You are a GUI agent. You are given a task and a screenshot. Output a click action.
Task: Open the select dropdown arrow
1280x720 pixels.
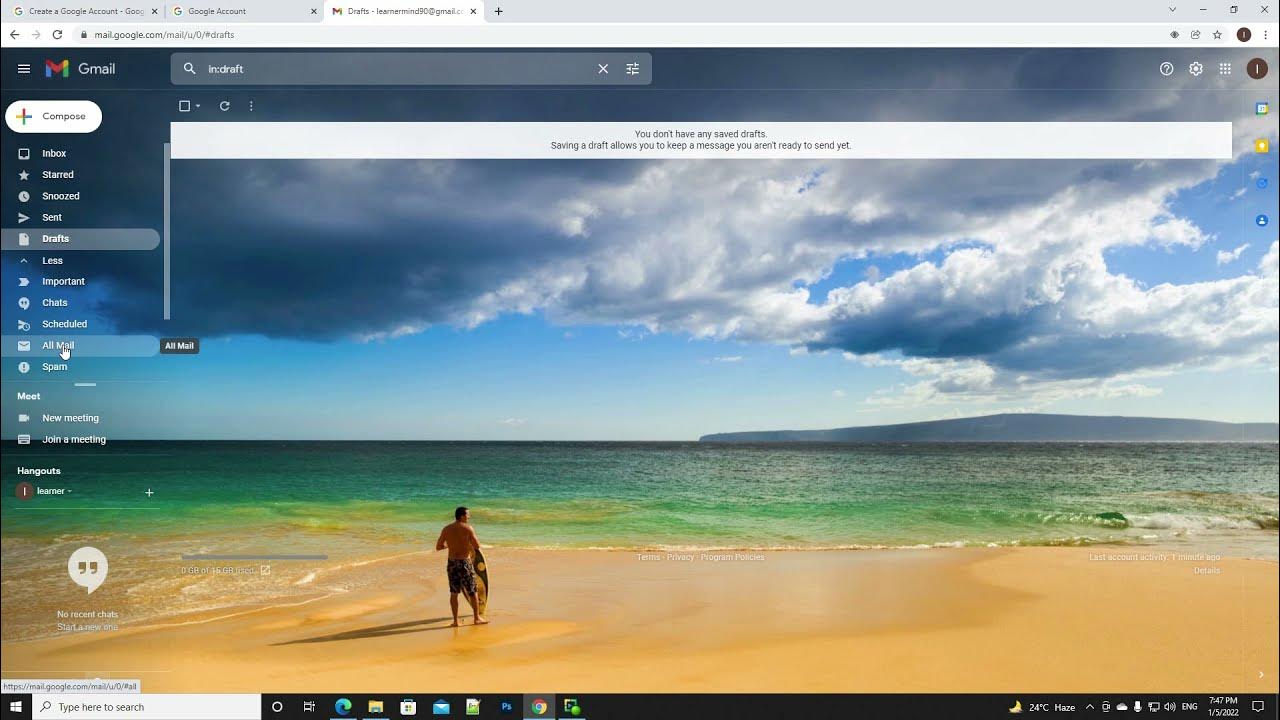click(198, 106)
